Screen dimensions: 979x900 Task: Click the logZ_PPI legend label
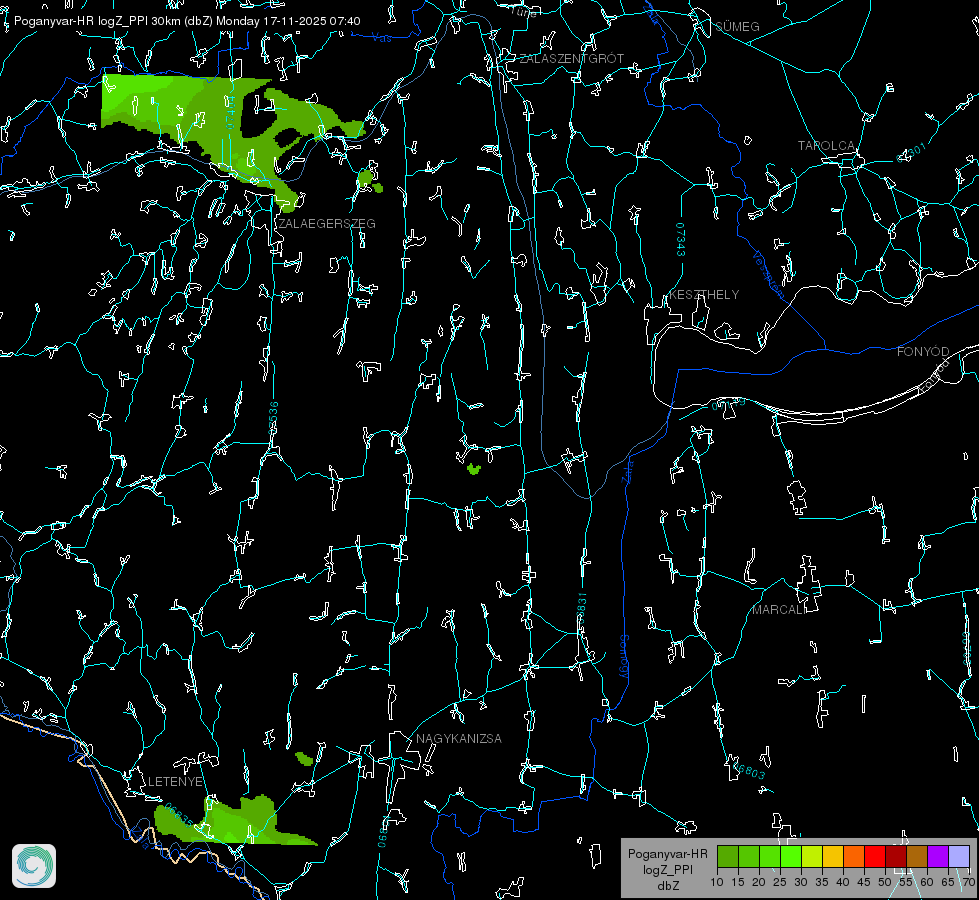click(x=667, y=870)
